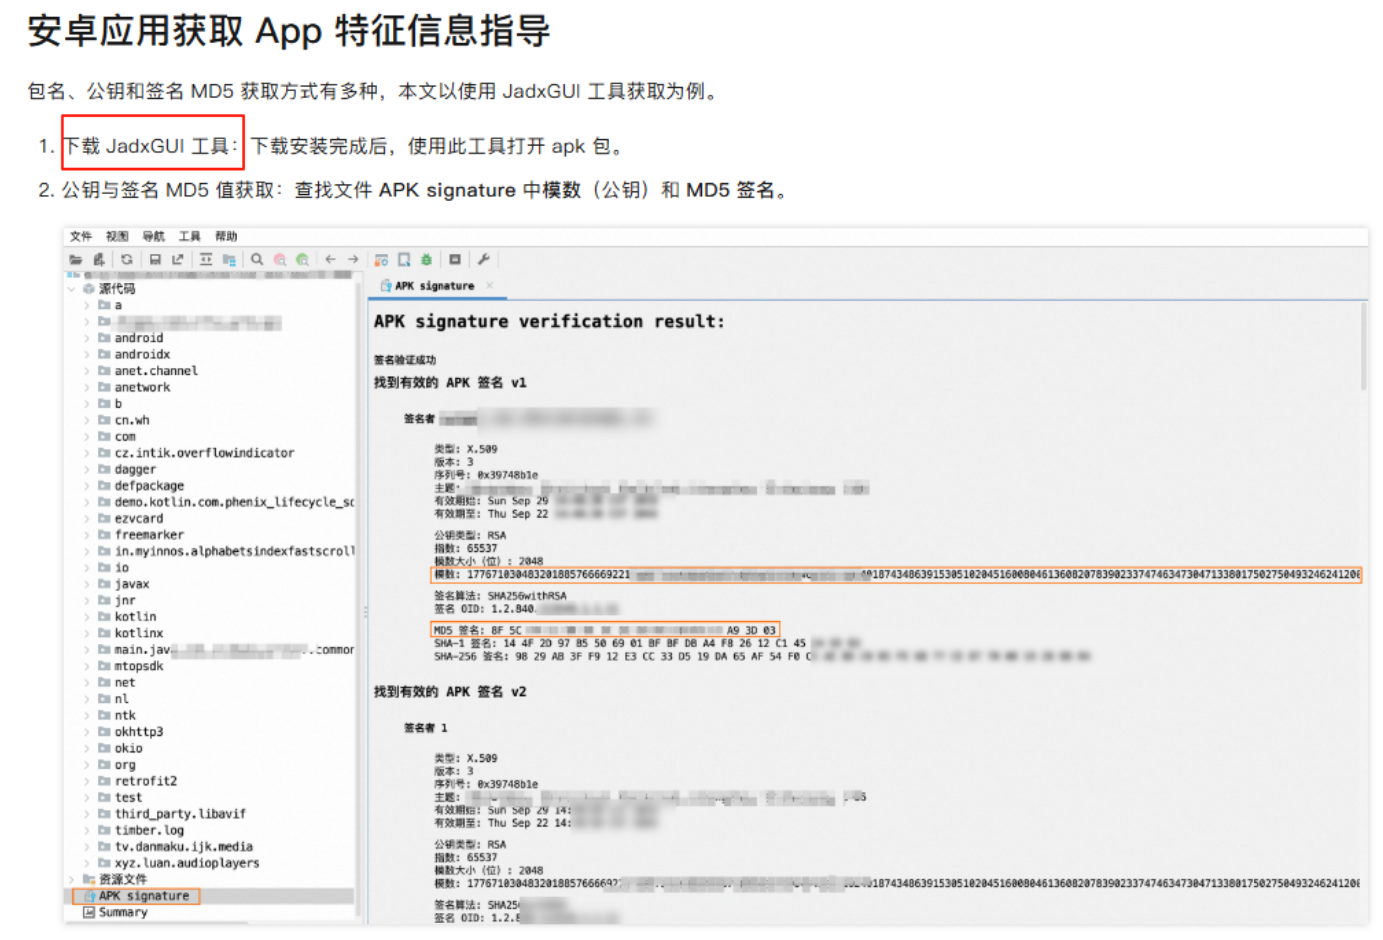This screenshot has height=940, width=1383.
Task: Expand the okhttp3 package node
Action: [88, 731]
